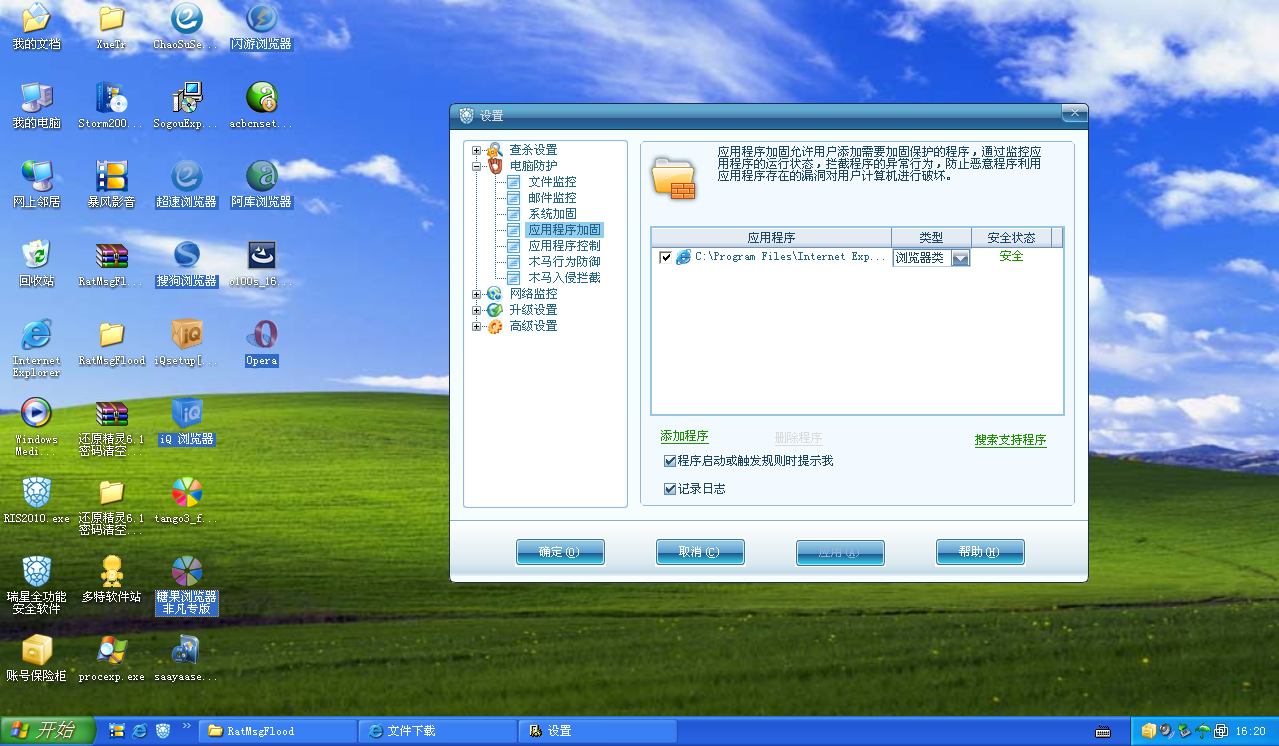Select SogouExp installer desktop icon
1279x746 pixels.
[x=186, y=106]
